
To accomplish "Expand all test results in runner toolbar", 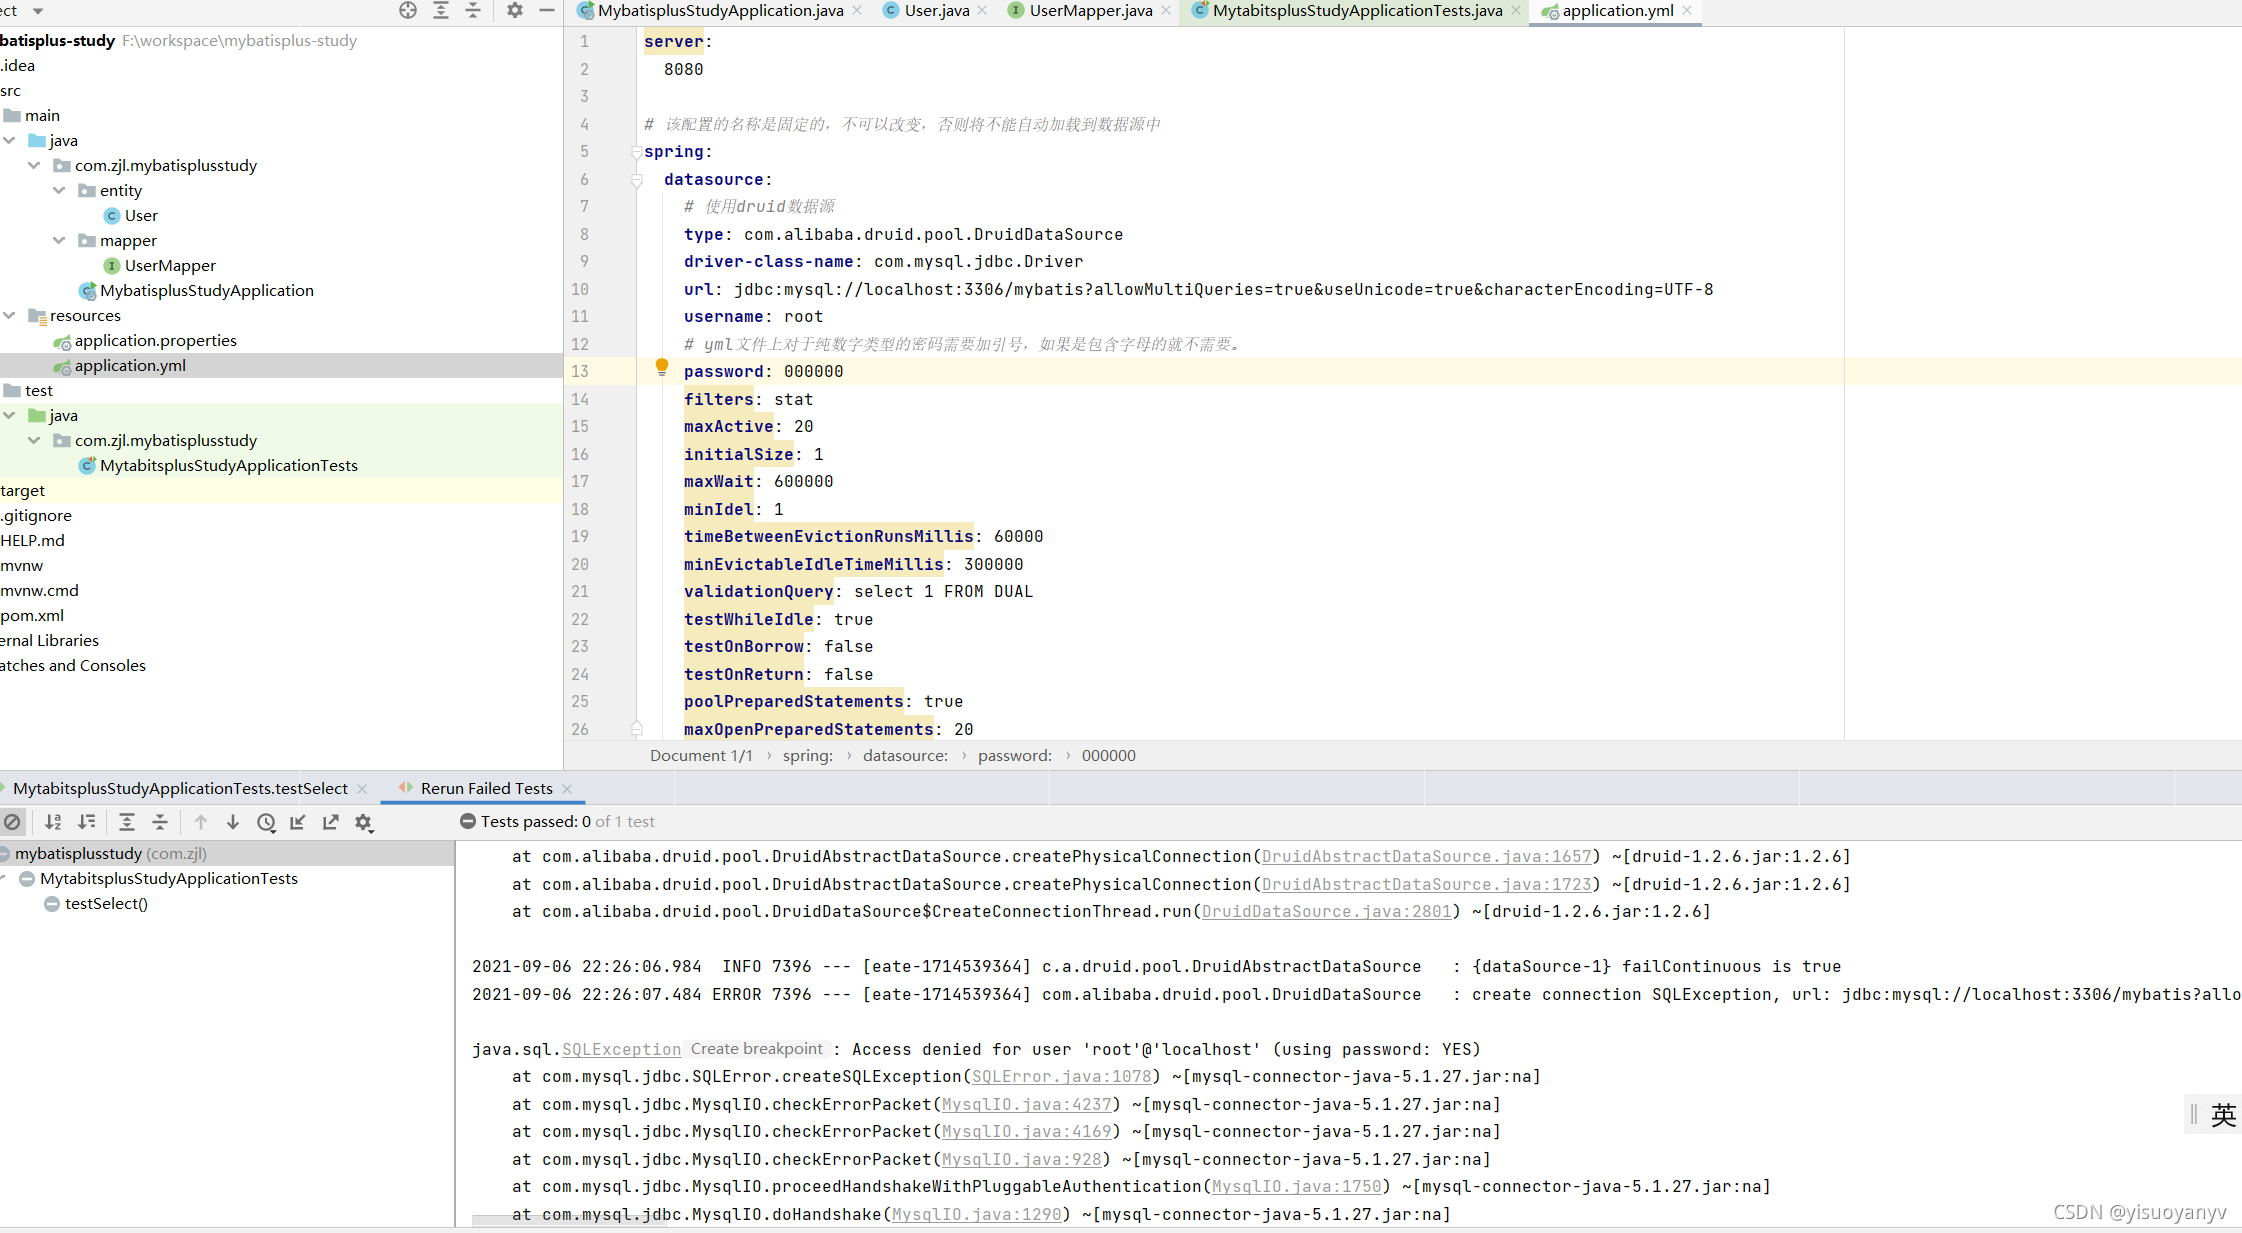I will (x=127, y=822).
